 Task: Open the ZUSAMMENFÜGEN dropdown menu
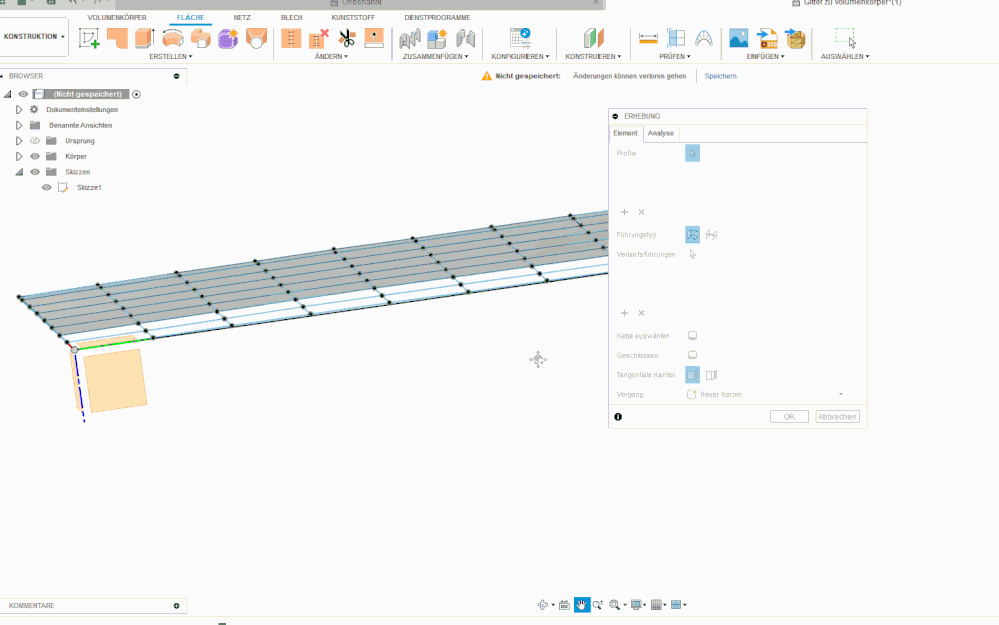coord(435,57)
